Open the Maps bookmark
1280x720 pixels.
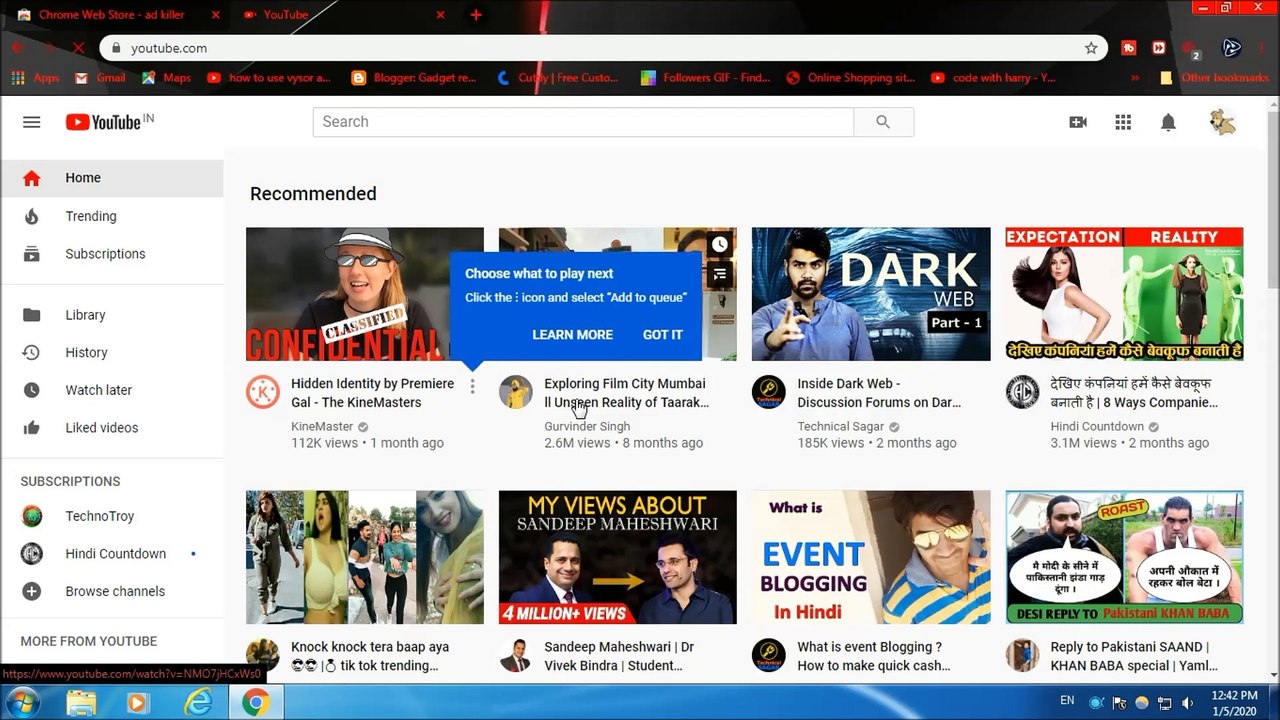[166, 77]
